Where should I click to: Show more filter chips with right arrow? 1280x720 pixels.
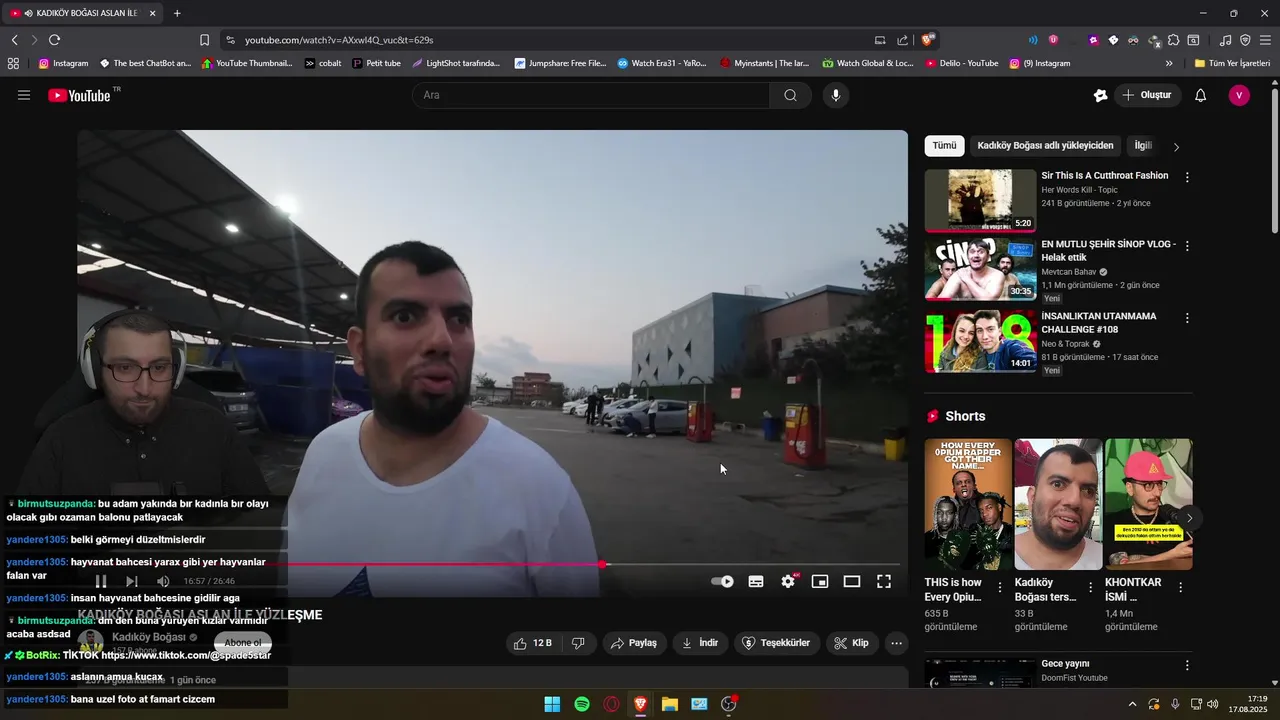tap(1176, 147)
